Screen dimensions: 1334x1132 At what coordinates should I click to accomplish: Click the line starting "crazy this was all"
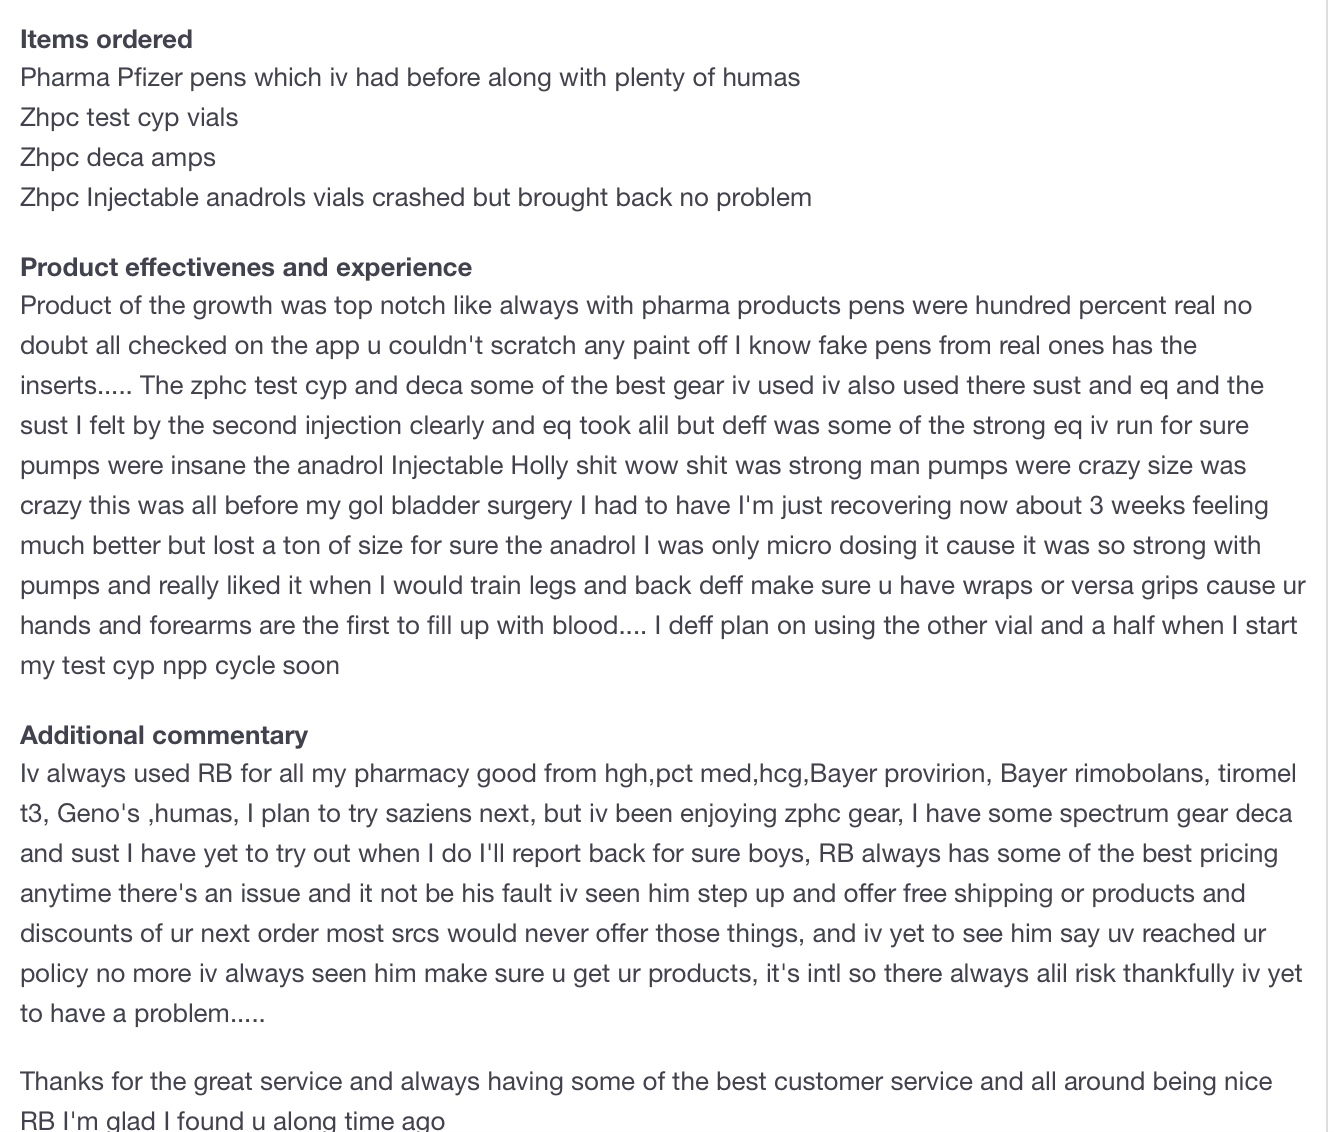pyautogui.click(x=644, y=506)
